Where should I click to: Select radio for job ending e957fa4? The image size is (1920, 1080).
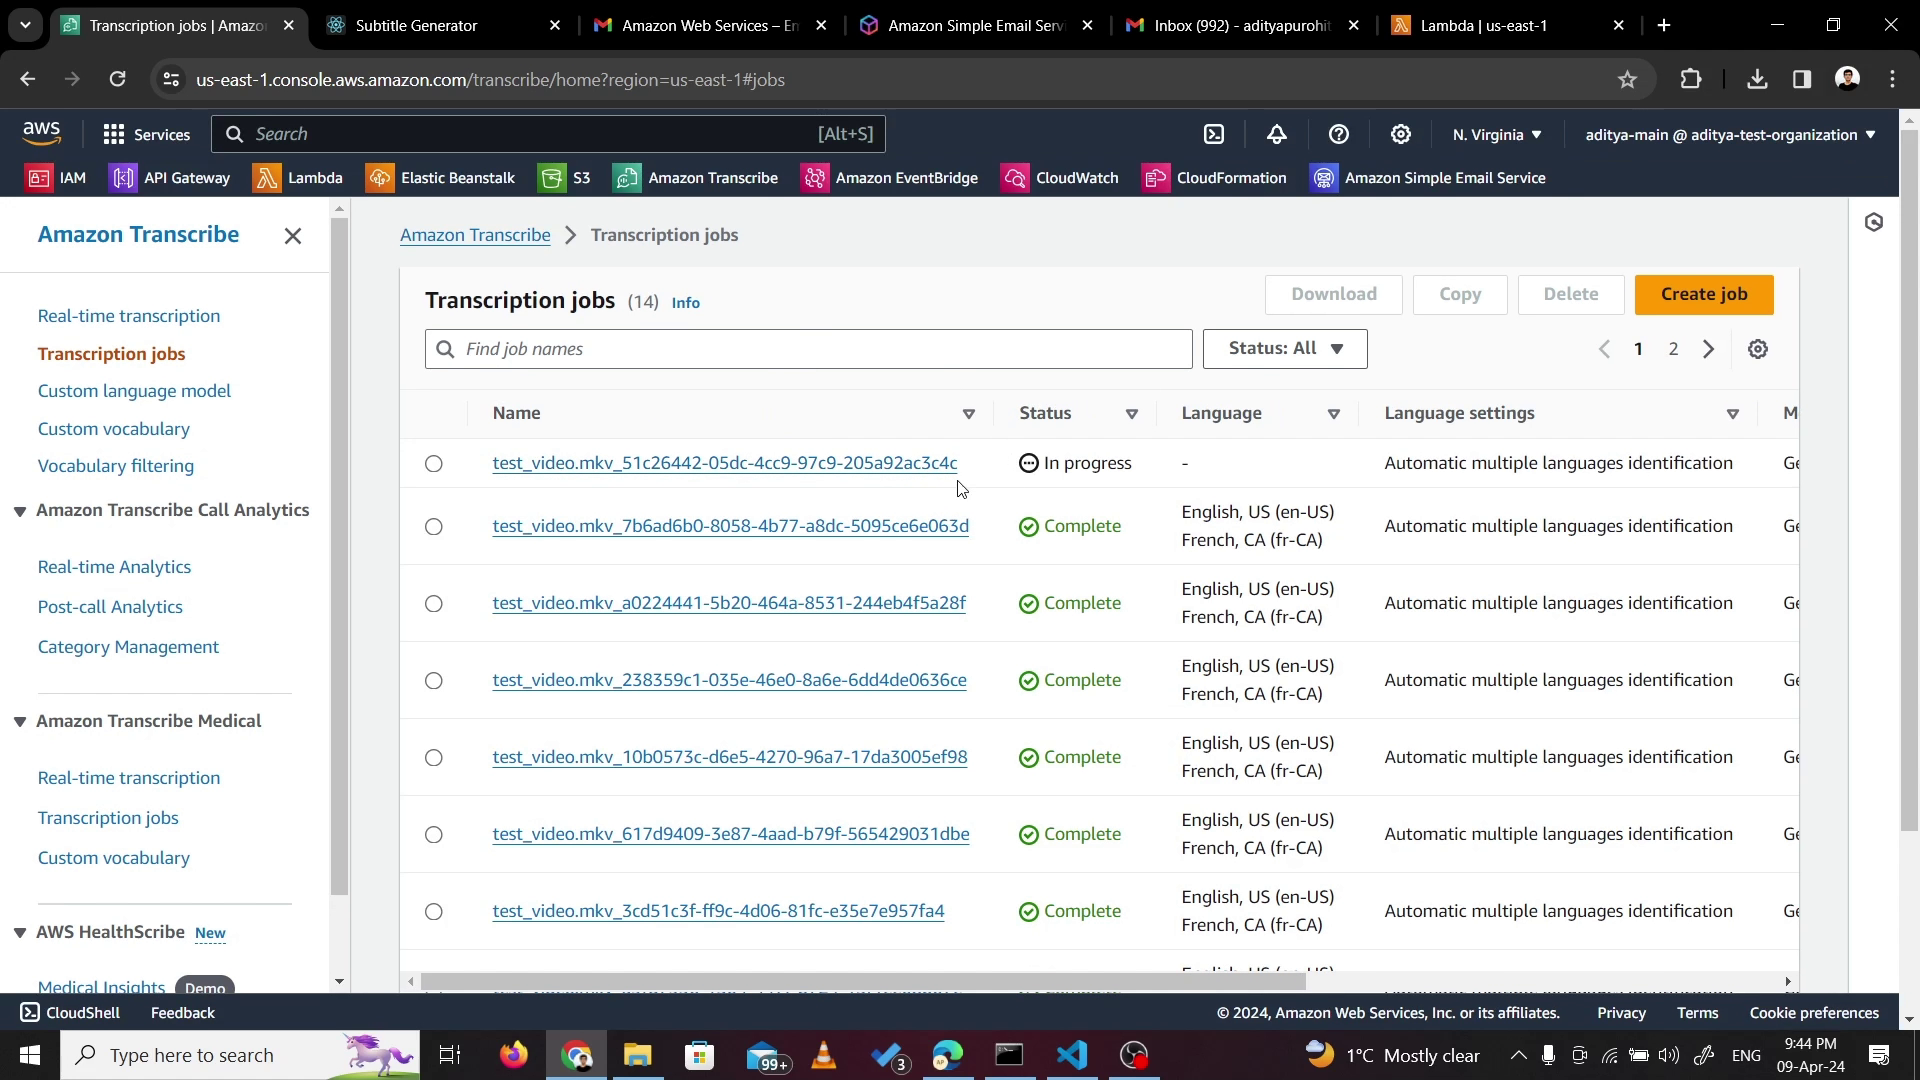point(433,912)
